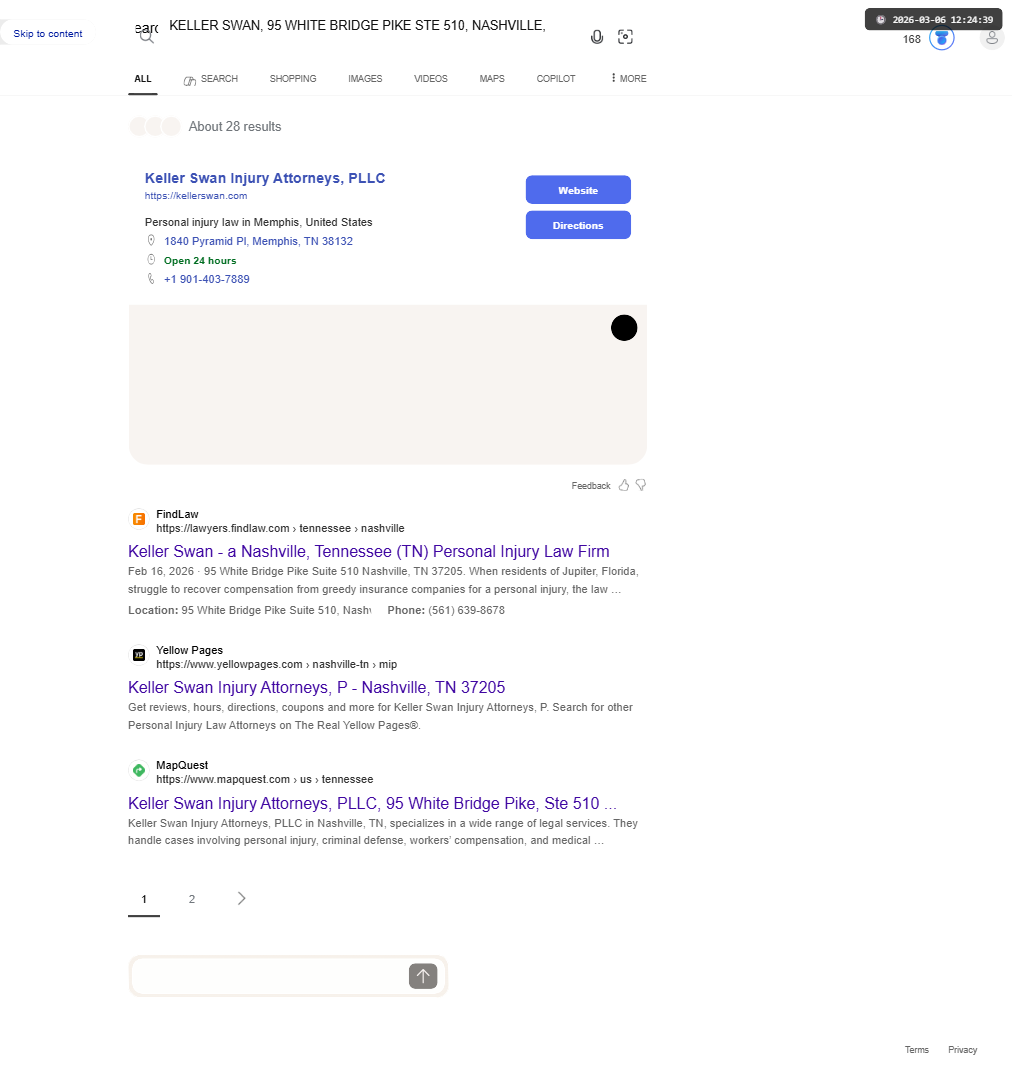Image resolution: width=1012 pixels, height=1068 pixels.
Task: Select the ALL tab
Action: point(143,79)
